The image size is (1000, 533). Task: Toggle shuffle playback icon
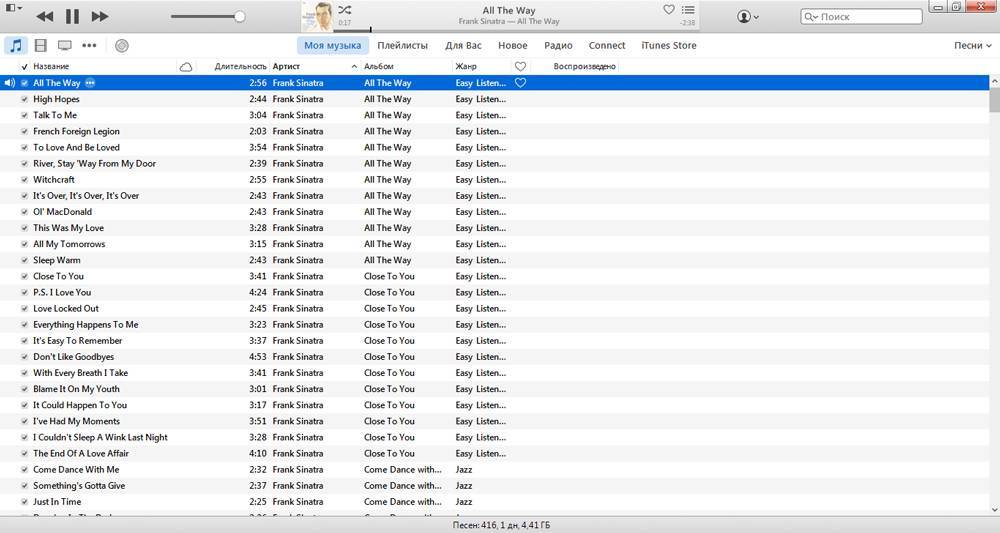click(x=345, y=9)
